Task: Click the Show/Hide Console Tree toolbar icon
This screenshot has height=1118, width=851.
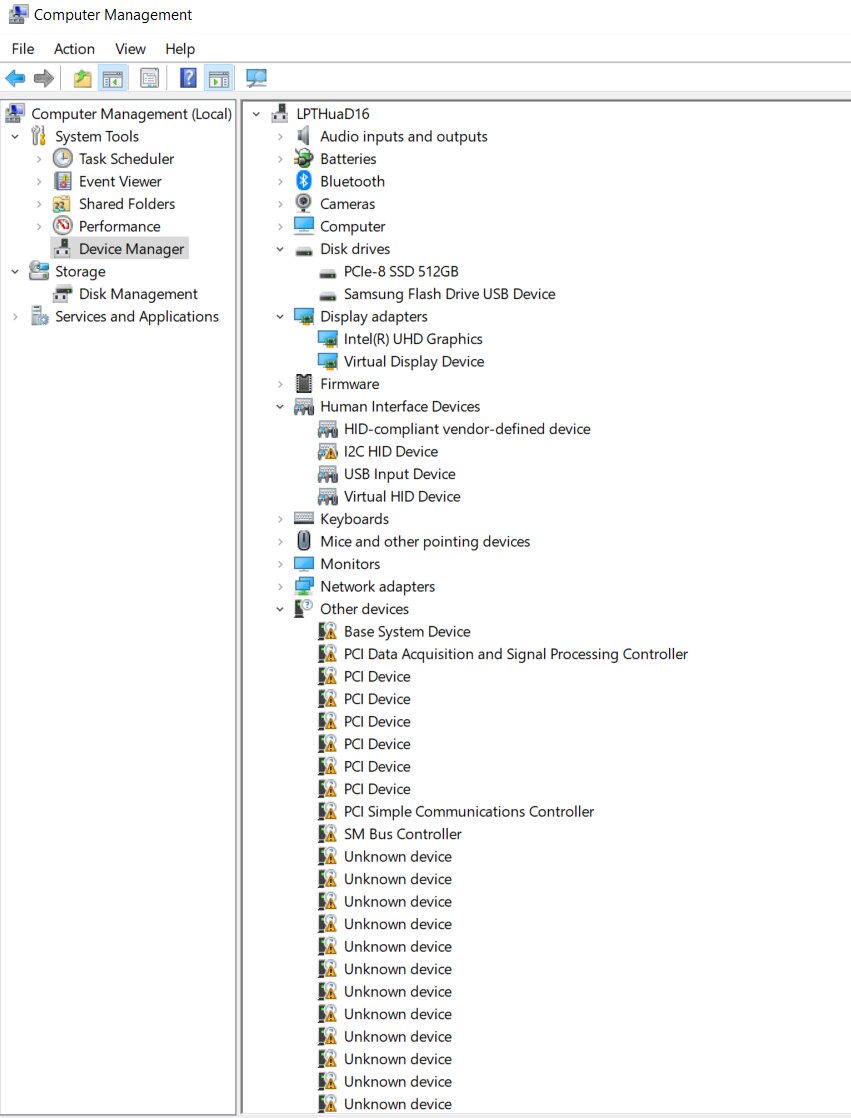Action: pos(113,78)
